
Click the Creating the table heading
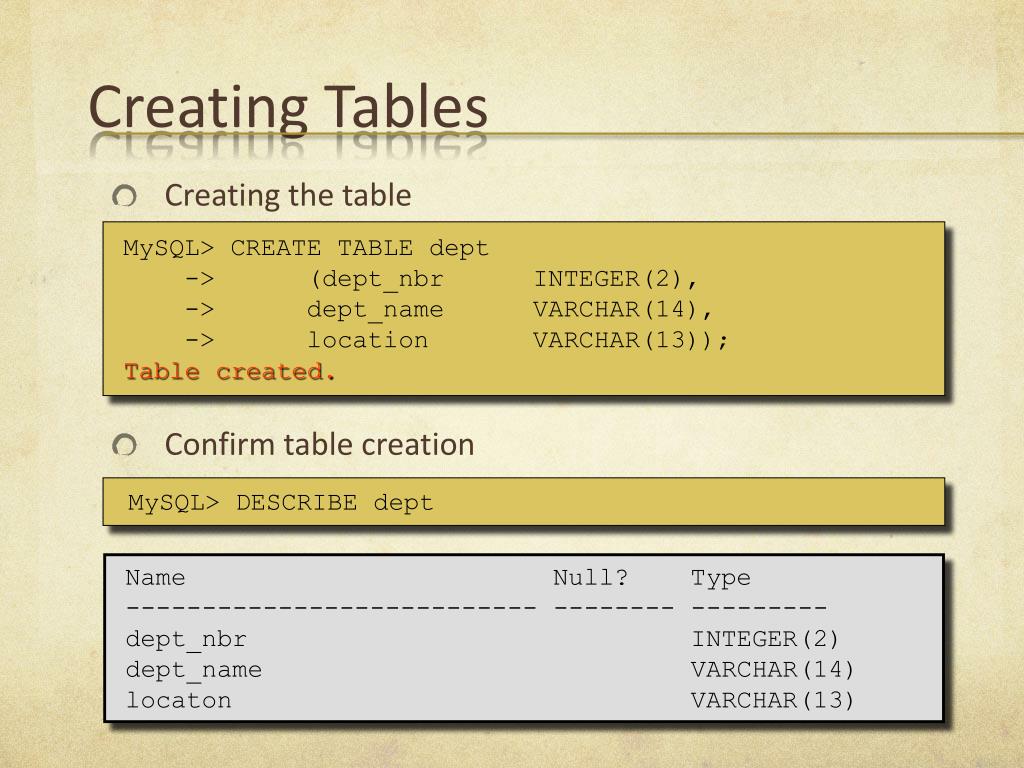[x=288, y=195]
